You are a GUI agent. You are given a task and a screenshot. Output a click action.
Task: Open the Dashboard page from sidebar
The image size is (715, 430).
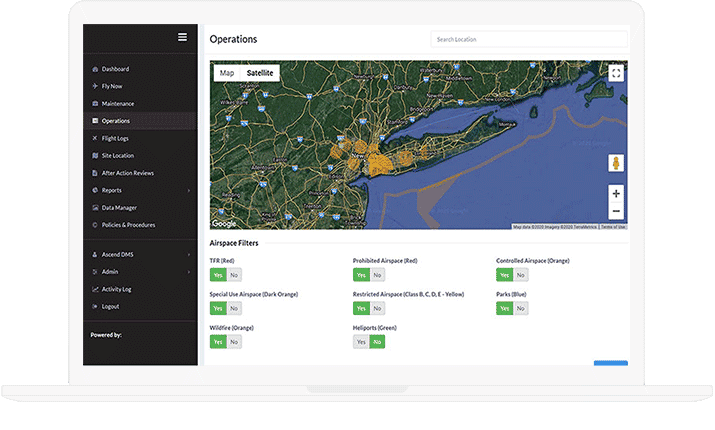115,69
